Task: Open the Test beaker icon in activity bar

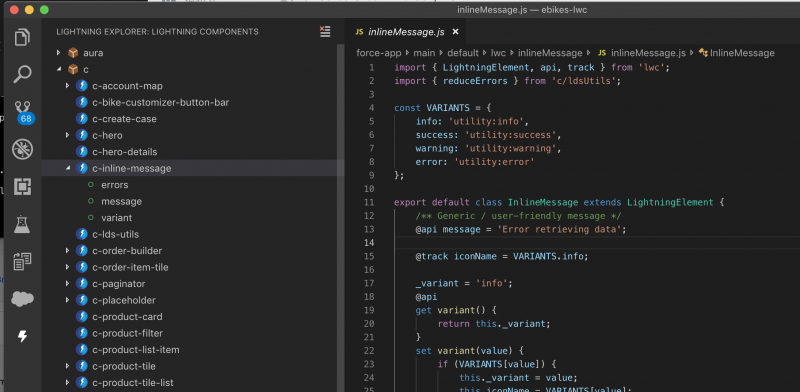Action: coord(22,225)
